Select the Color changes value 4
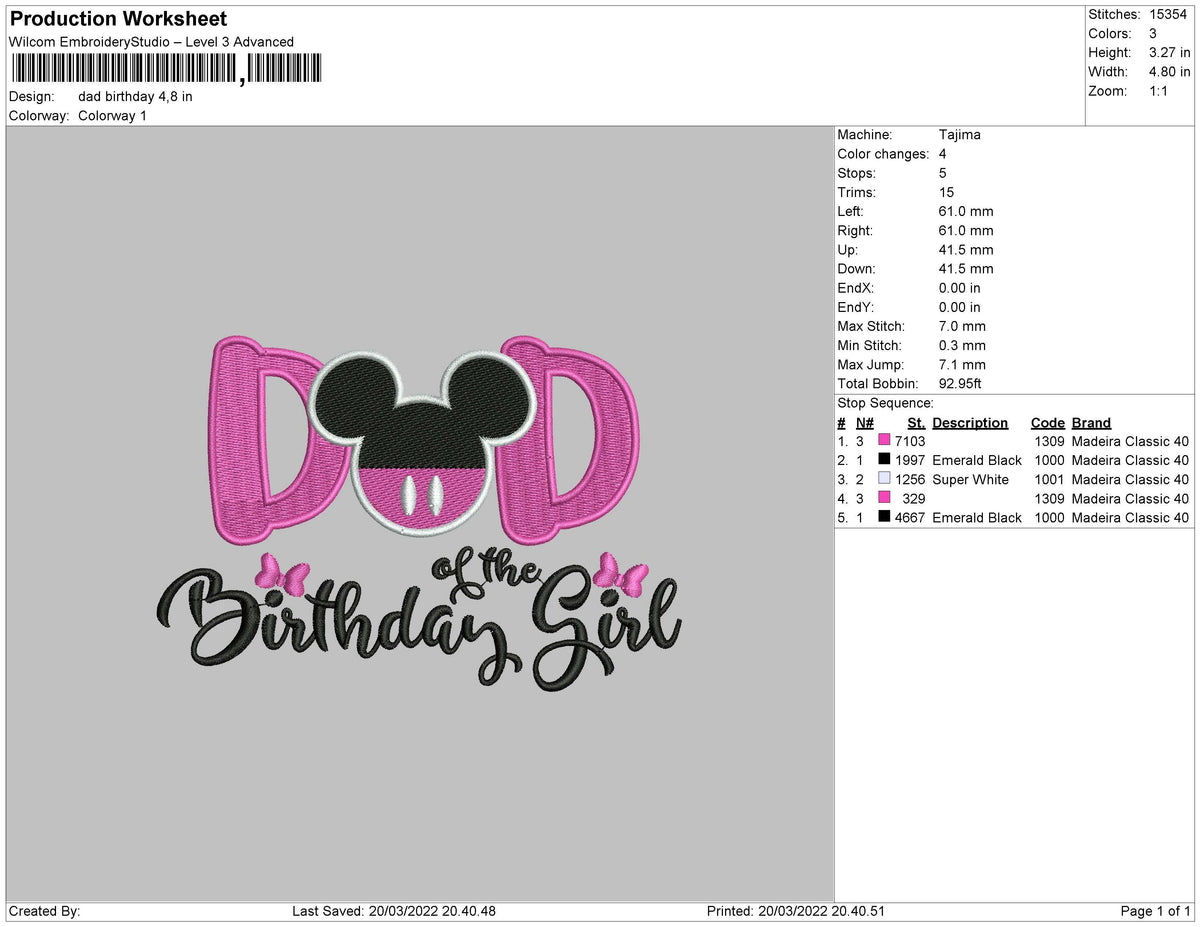Viewport: 1200px width, 927px height. (x=943, y=154)
